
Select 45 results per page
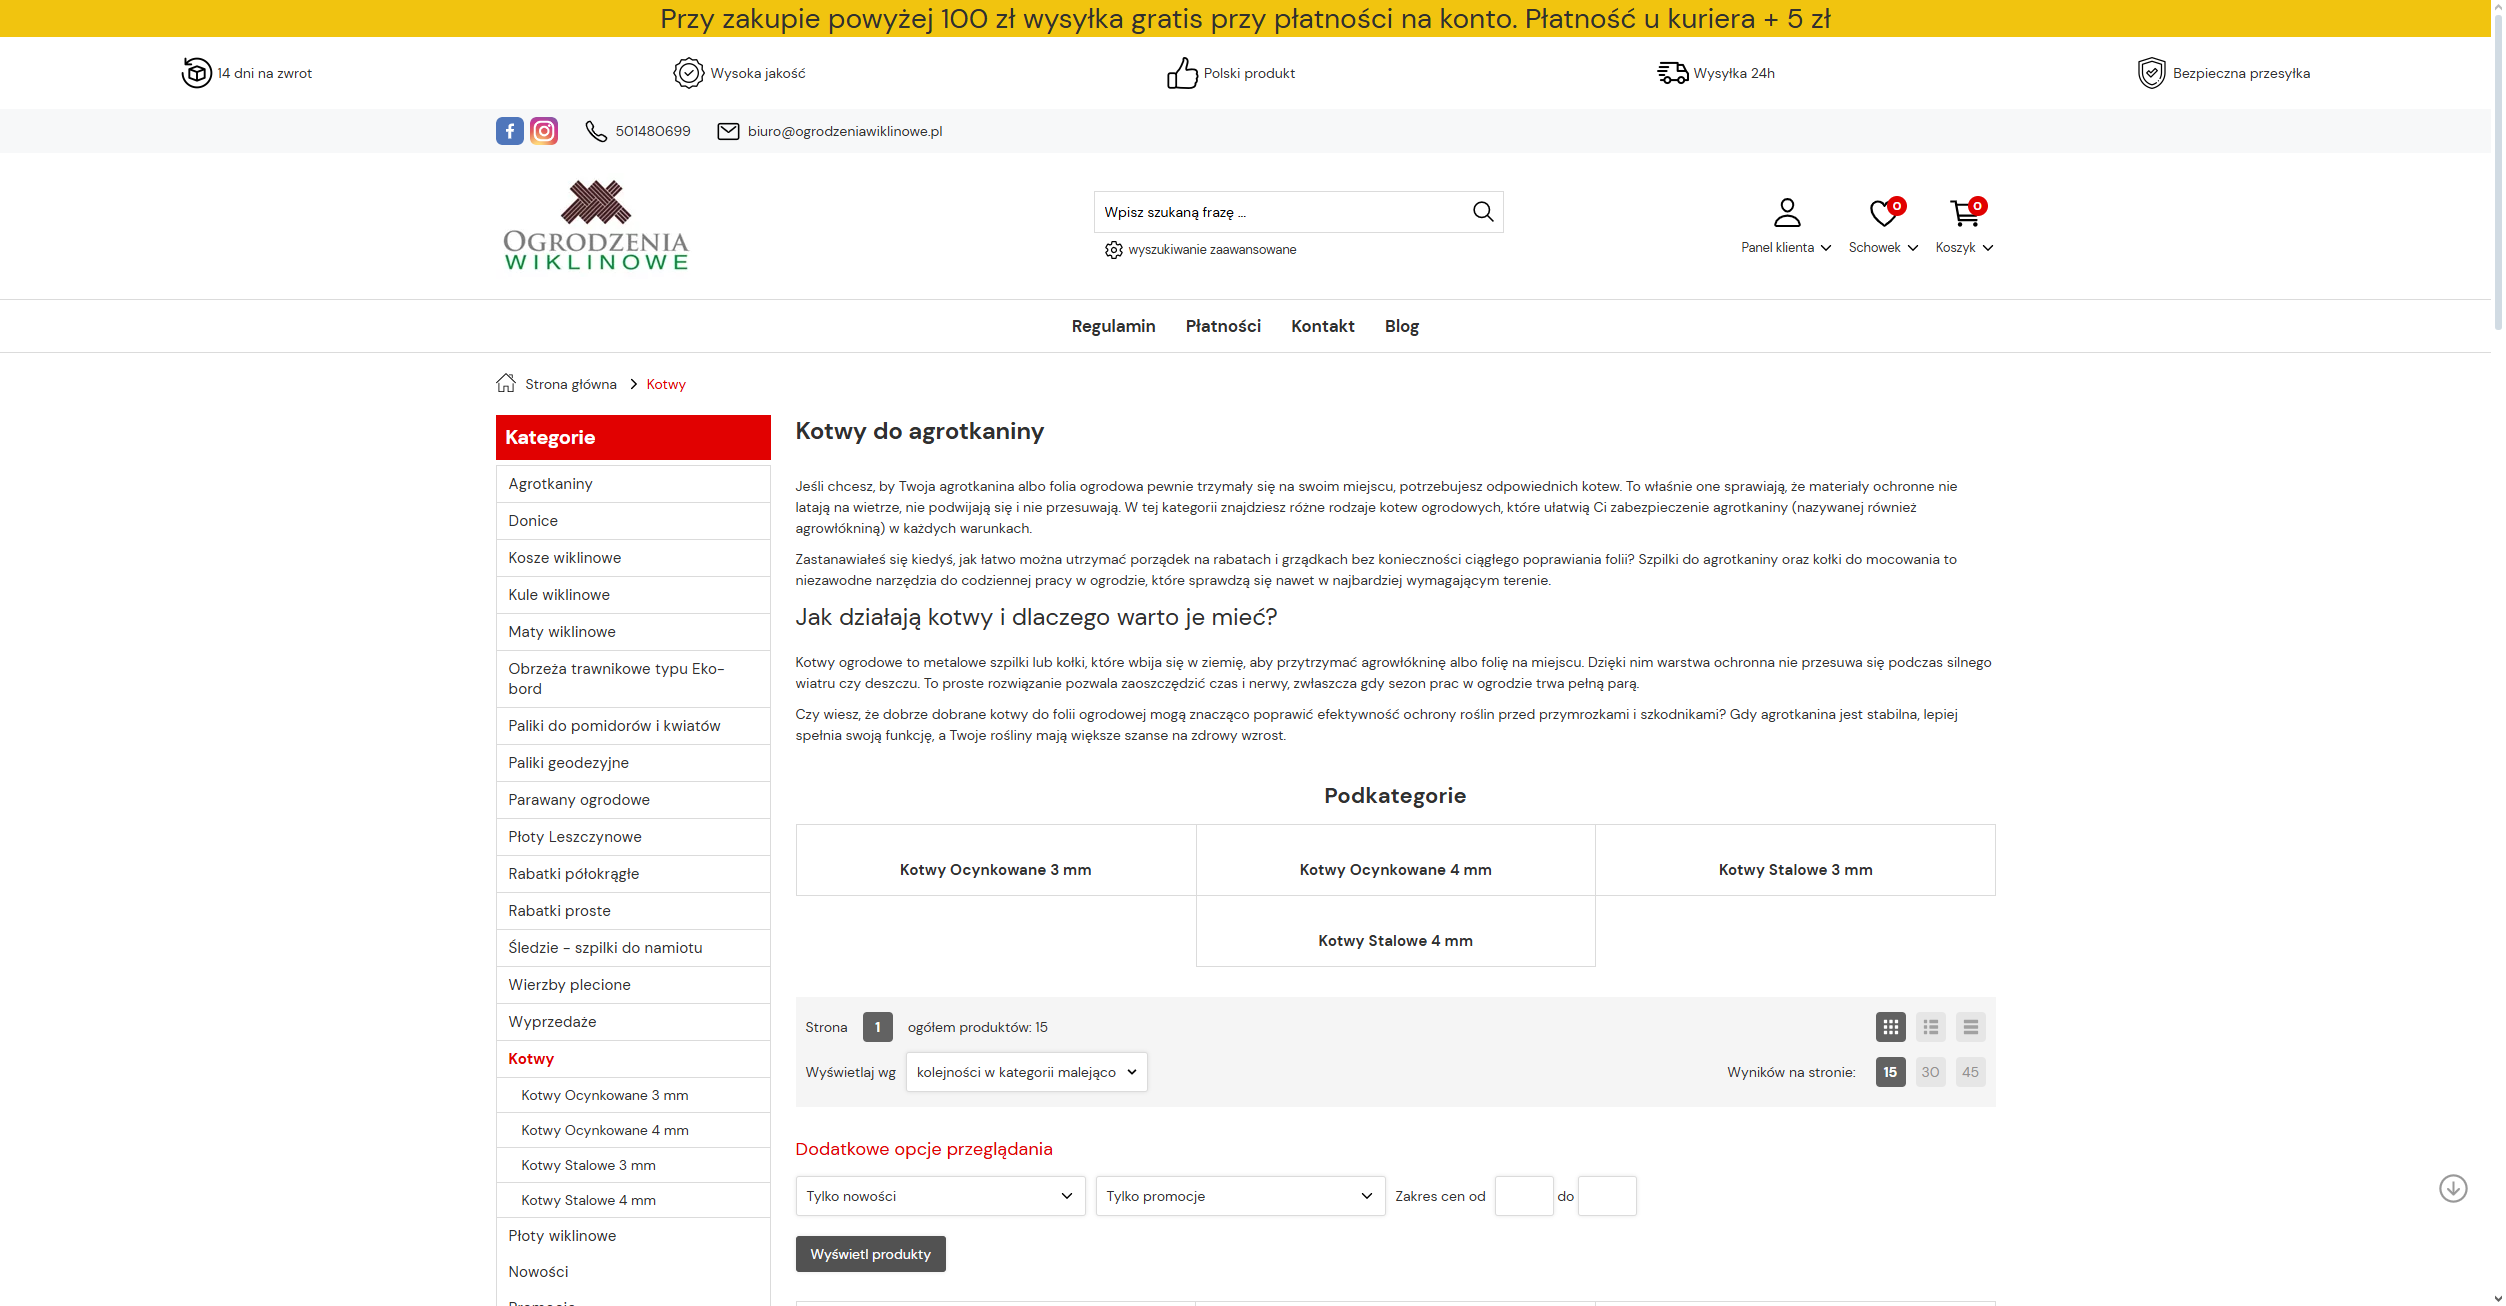tap(1970, 1071)
